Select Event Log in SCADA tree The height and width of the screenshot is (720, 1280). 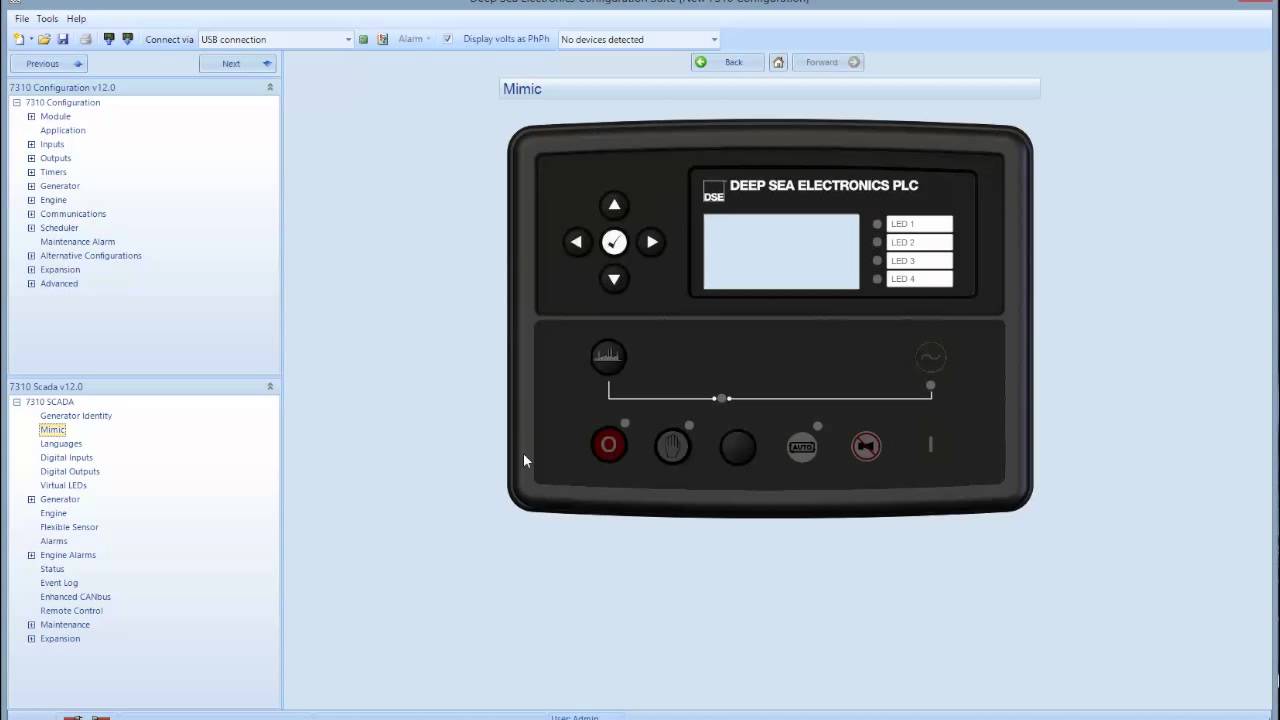point(59,583)
